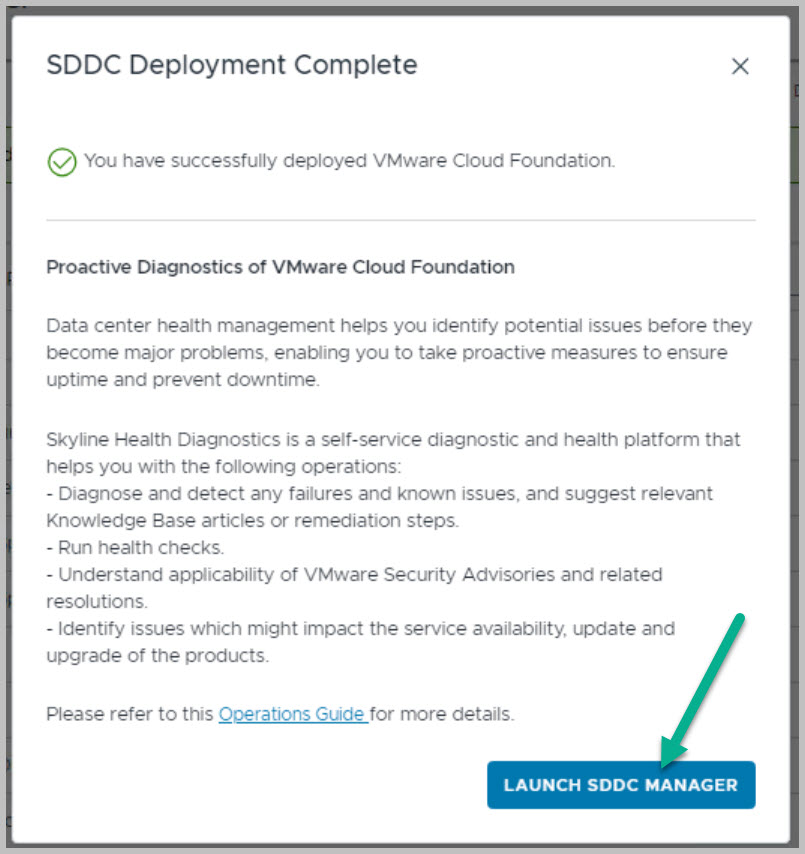805x854 pixels.
Task: Click the Proactive Diagnostics heading
Action: (x=280, y=267)
